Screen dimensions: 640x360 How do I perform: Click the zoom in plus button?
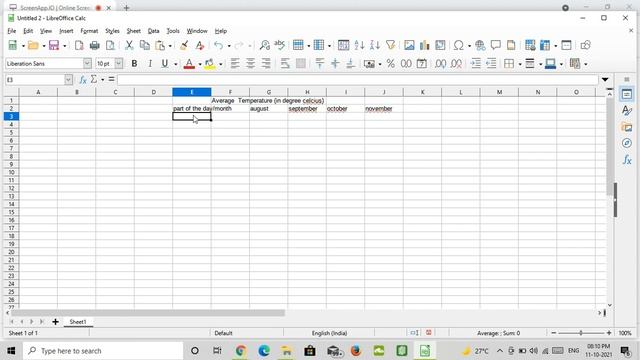coord(609,333)
